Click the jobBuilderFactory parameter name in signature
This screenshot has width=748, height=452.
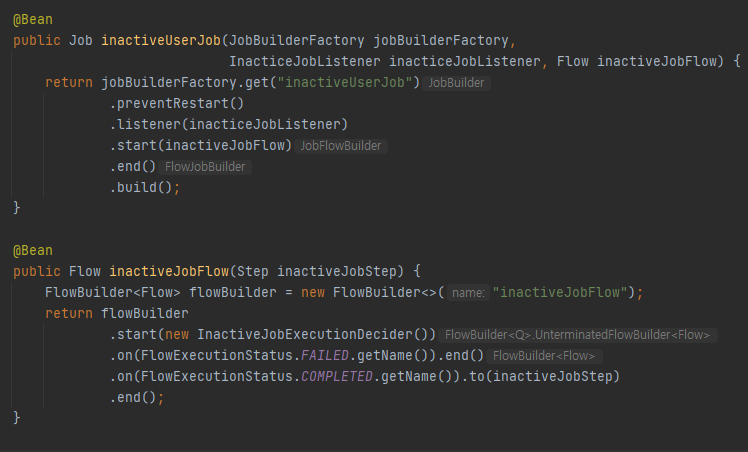click(x=441, y=41)
